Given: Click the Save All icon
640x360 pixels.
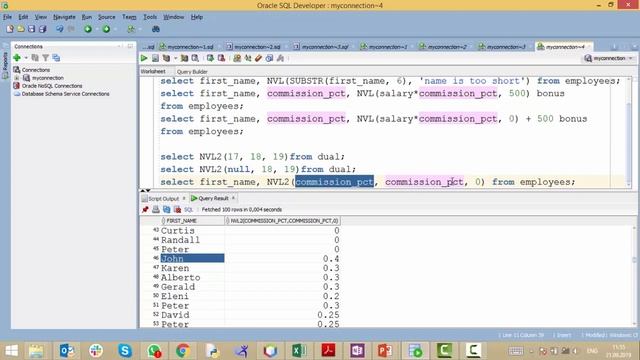Looking at the screenshot, I should pos(42,29).
